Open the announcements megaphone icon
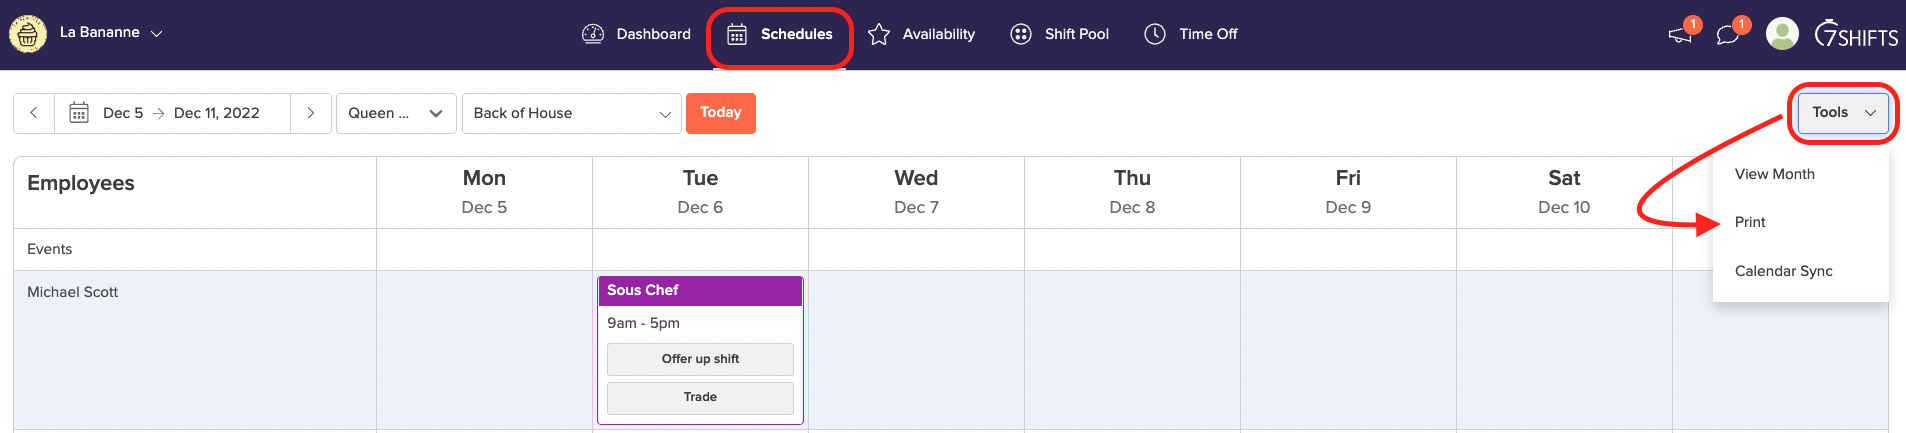This screenshot has width=1906, height=433. [1680, 35]
